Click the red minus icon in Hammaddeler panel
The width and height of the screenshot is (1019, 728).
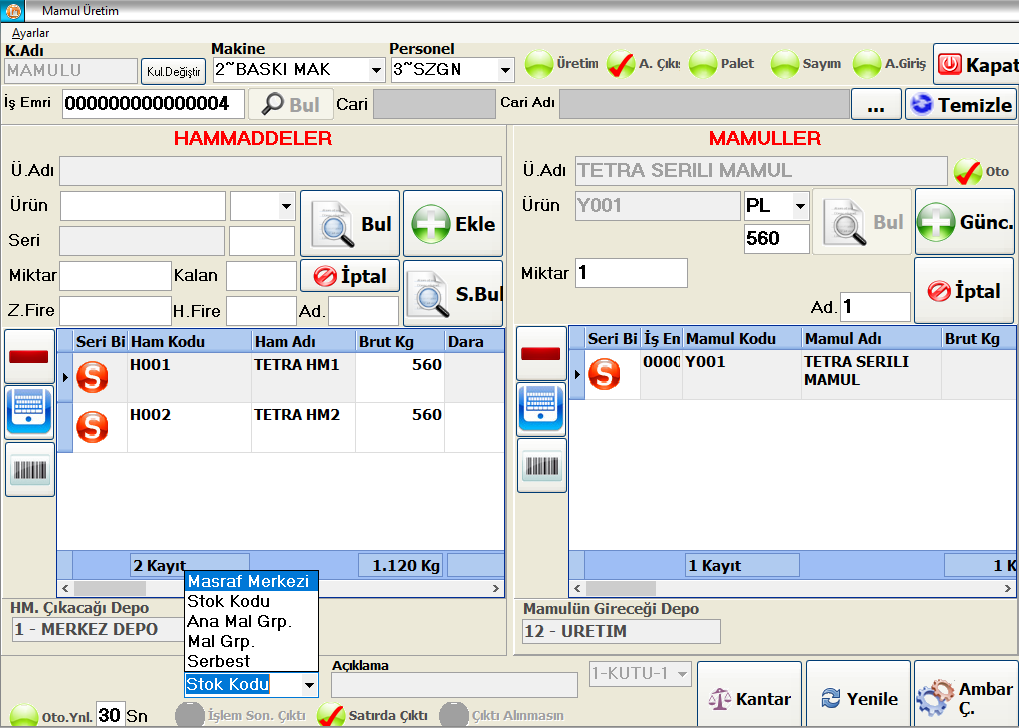[29, 356]
